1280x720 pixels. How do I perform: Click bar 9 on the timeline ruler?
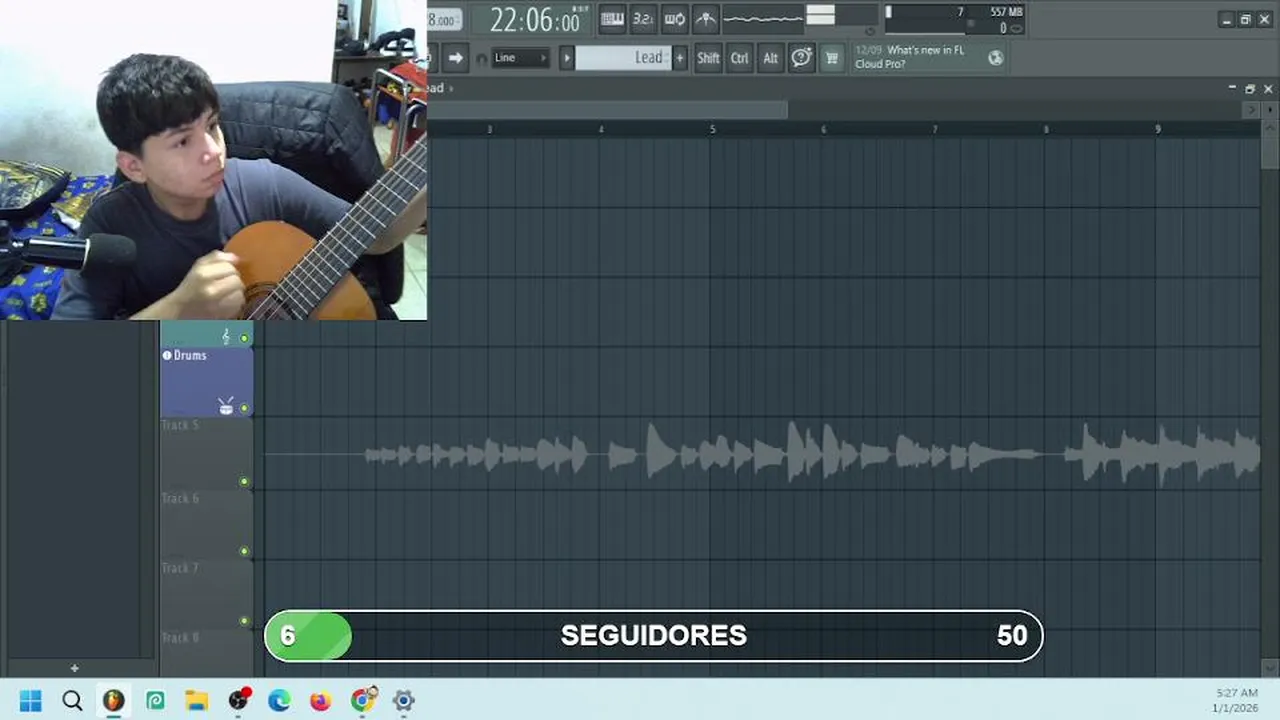coord(1158,130)
